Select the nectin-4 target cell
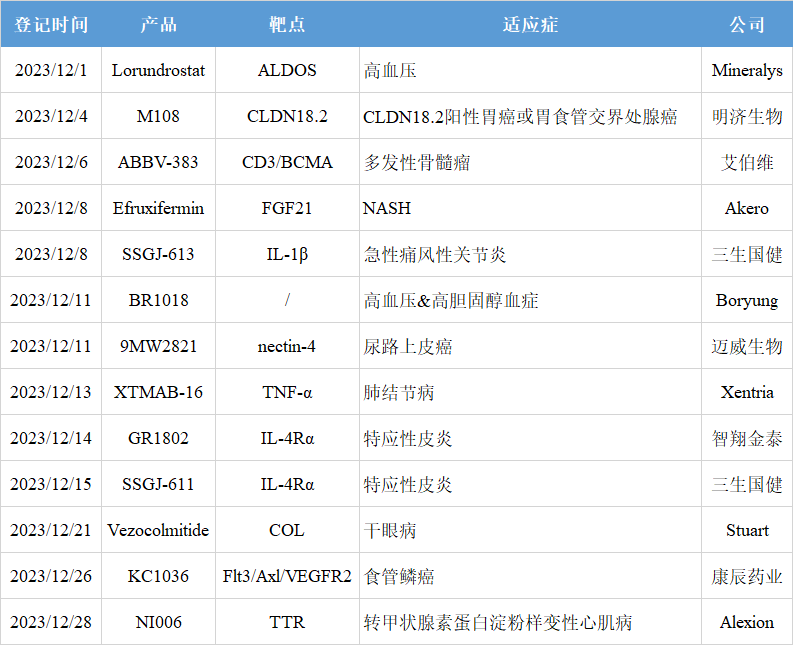 (x=287, y=346)
